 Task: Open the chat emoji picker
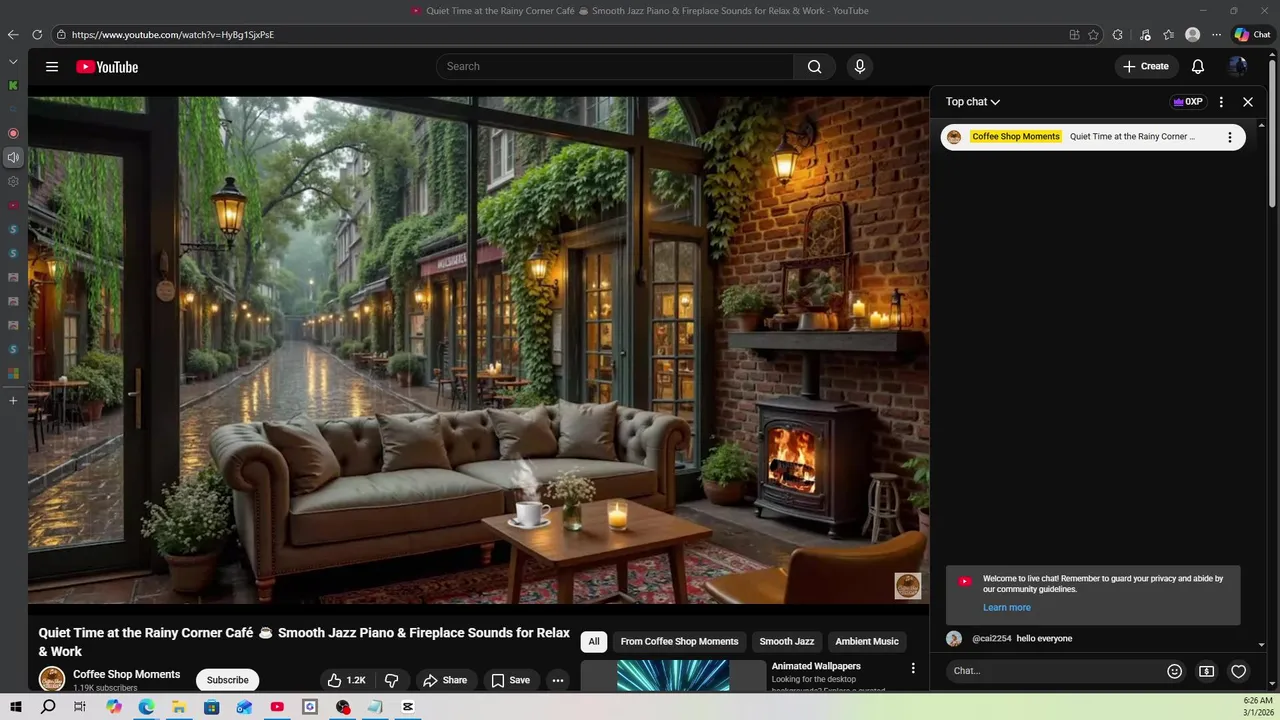1175,671
